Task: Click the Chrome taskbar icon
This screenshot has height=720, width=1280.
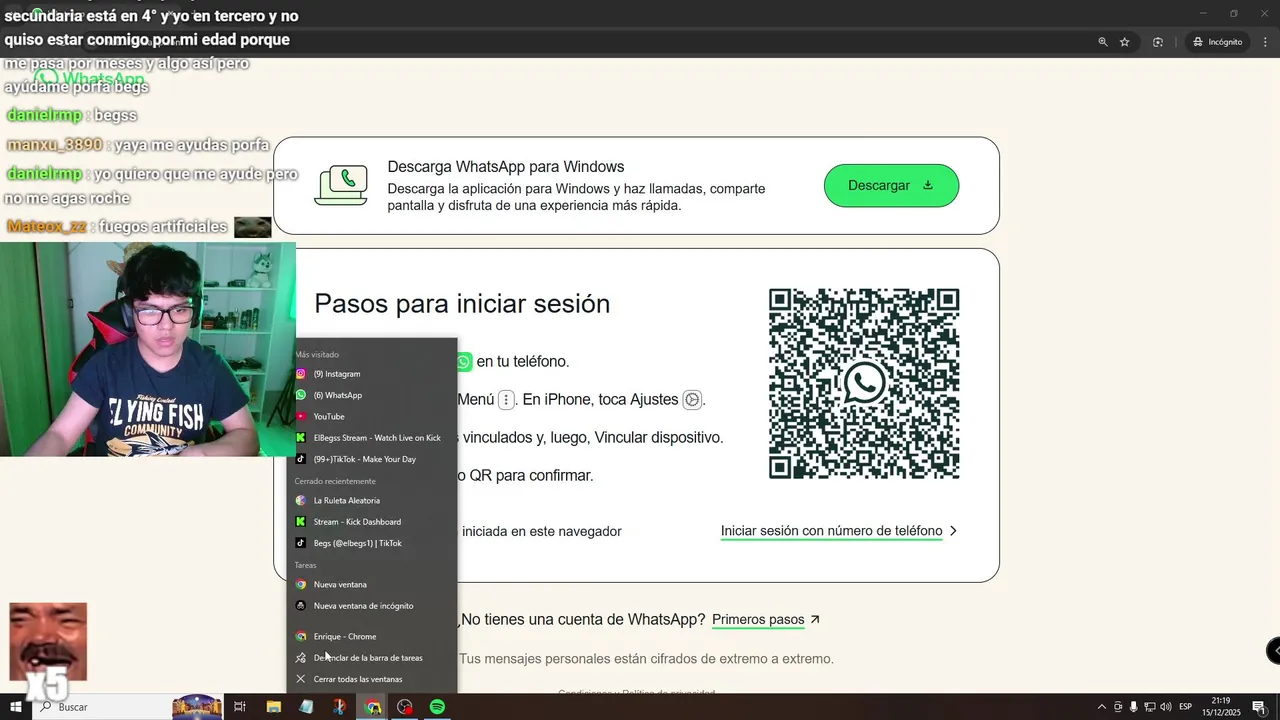Action: 373,707
